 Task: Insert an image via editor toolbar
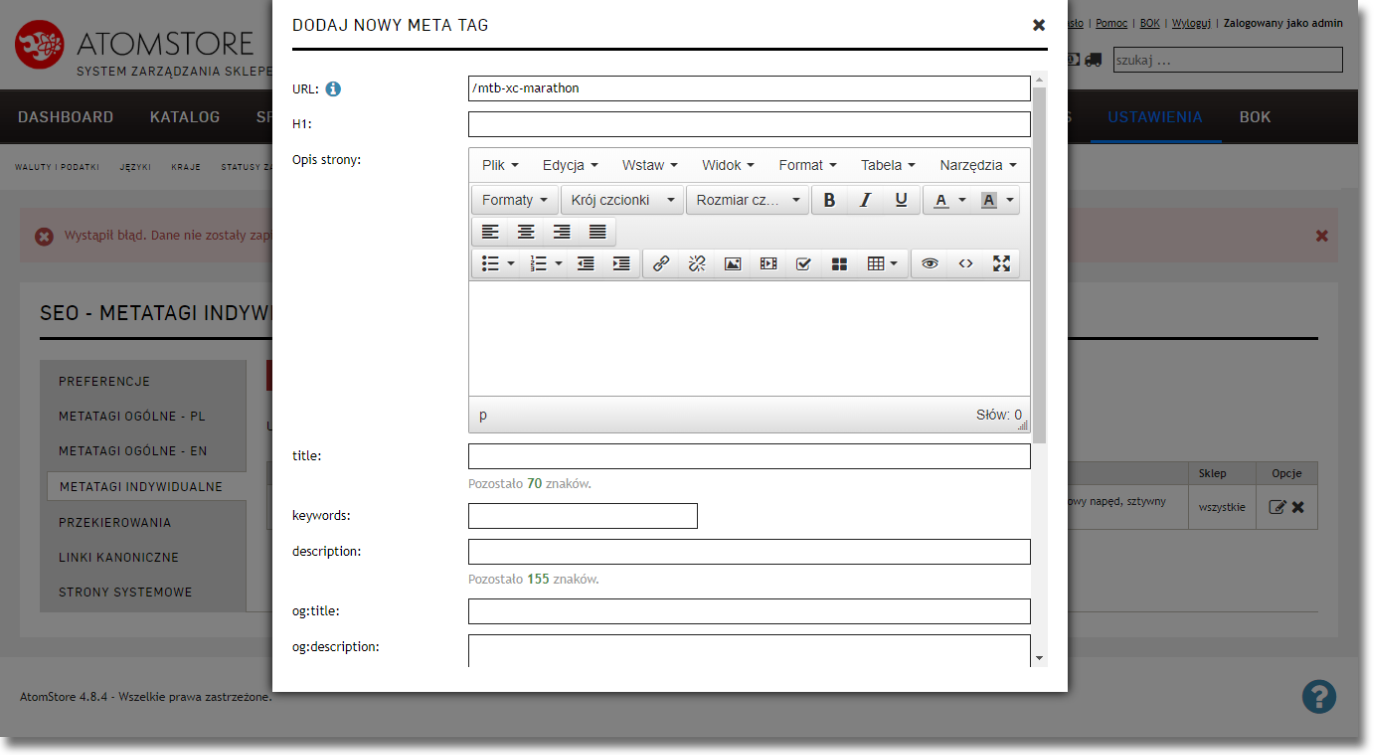(x=733, y=264)
